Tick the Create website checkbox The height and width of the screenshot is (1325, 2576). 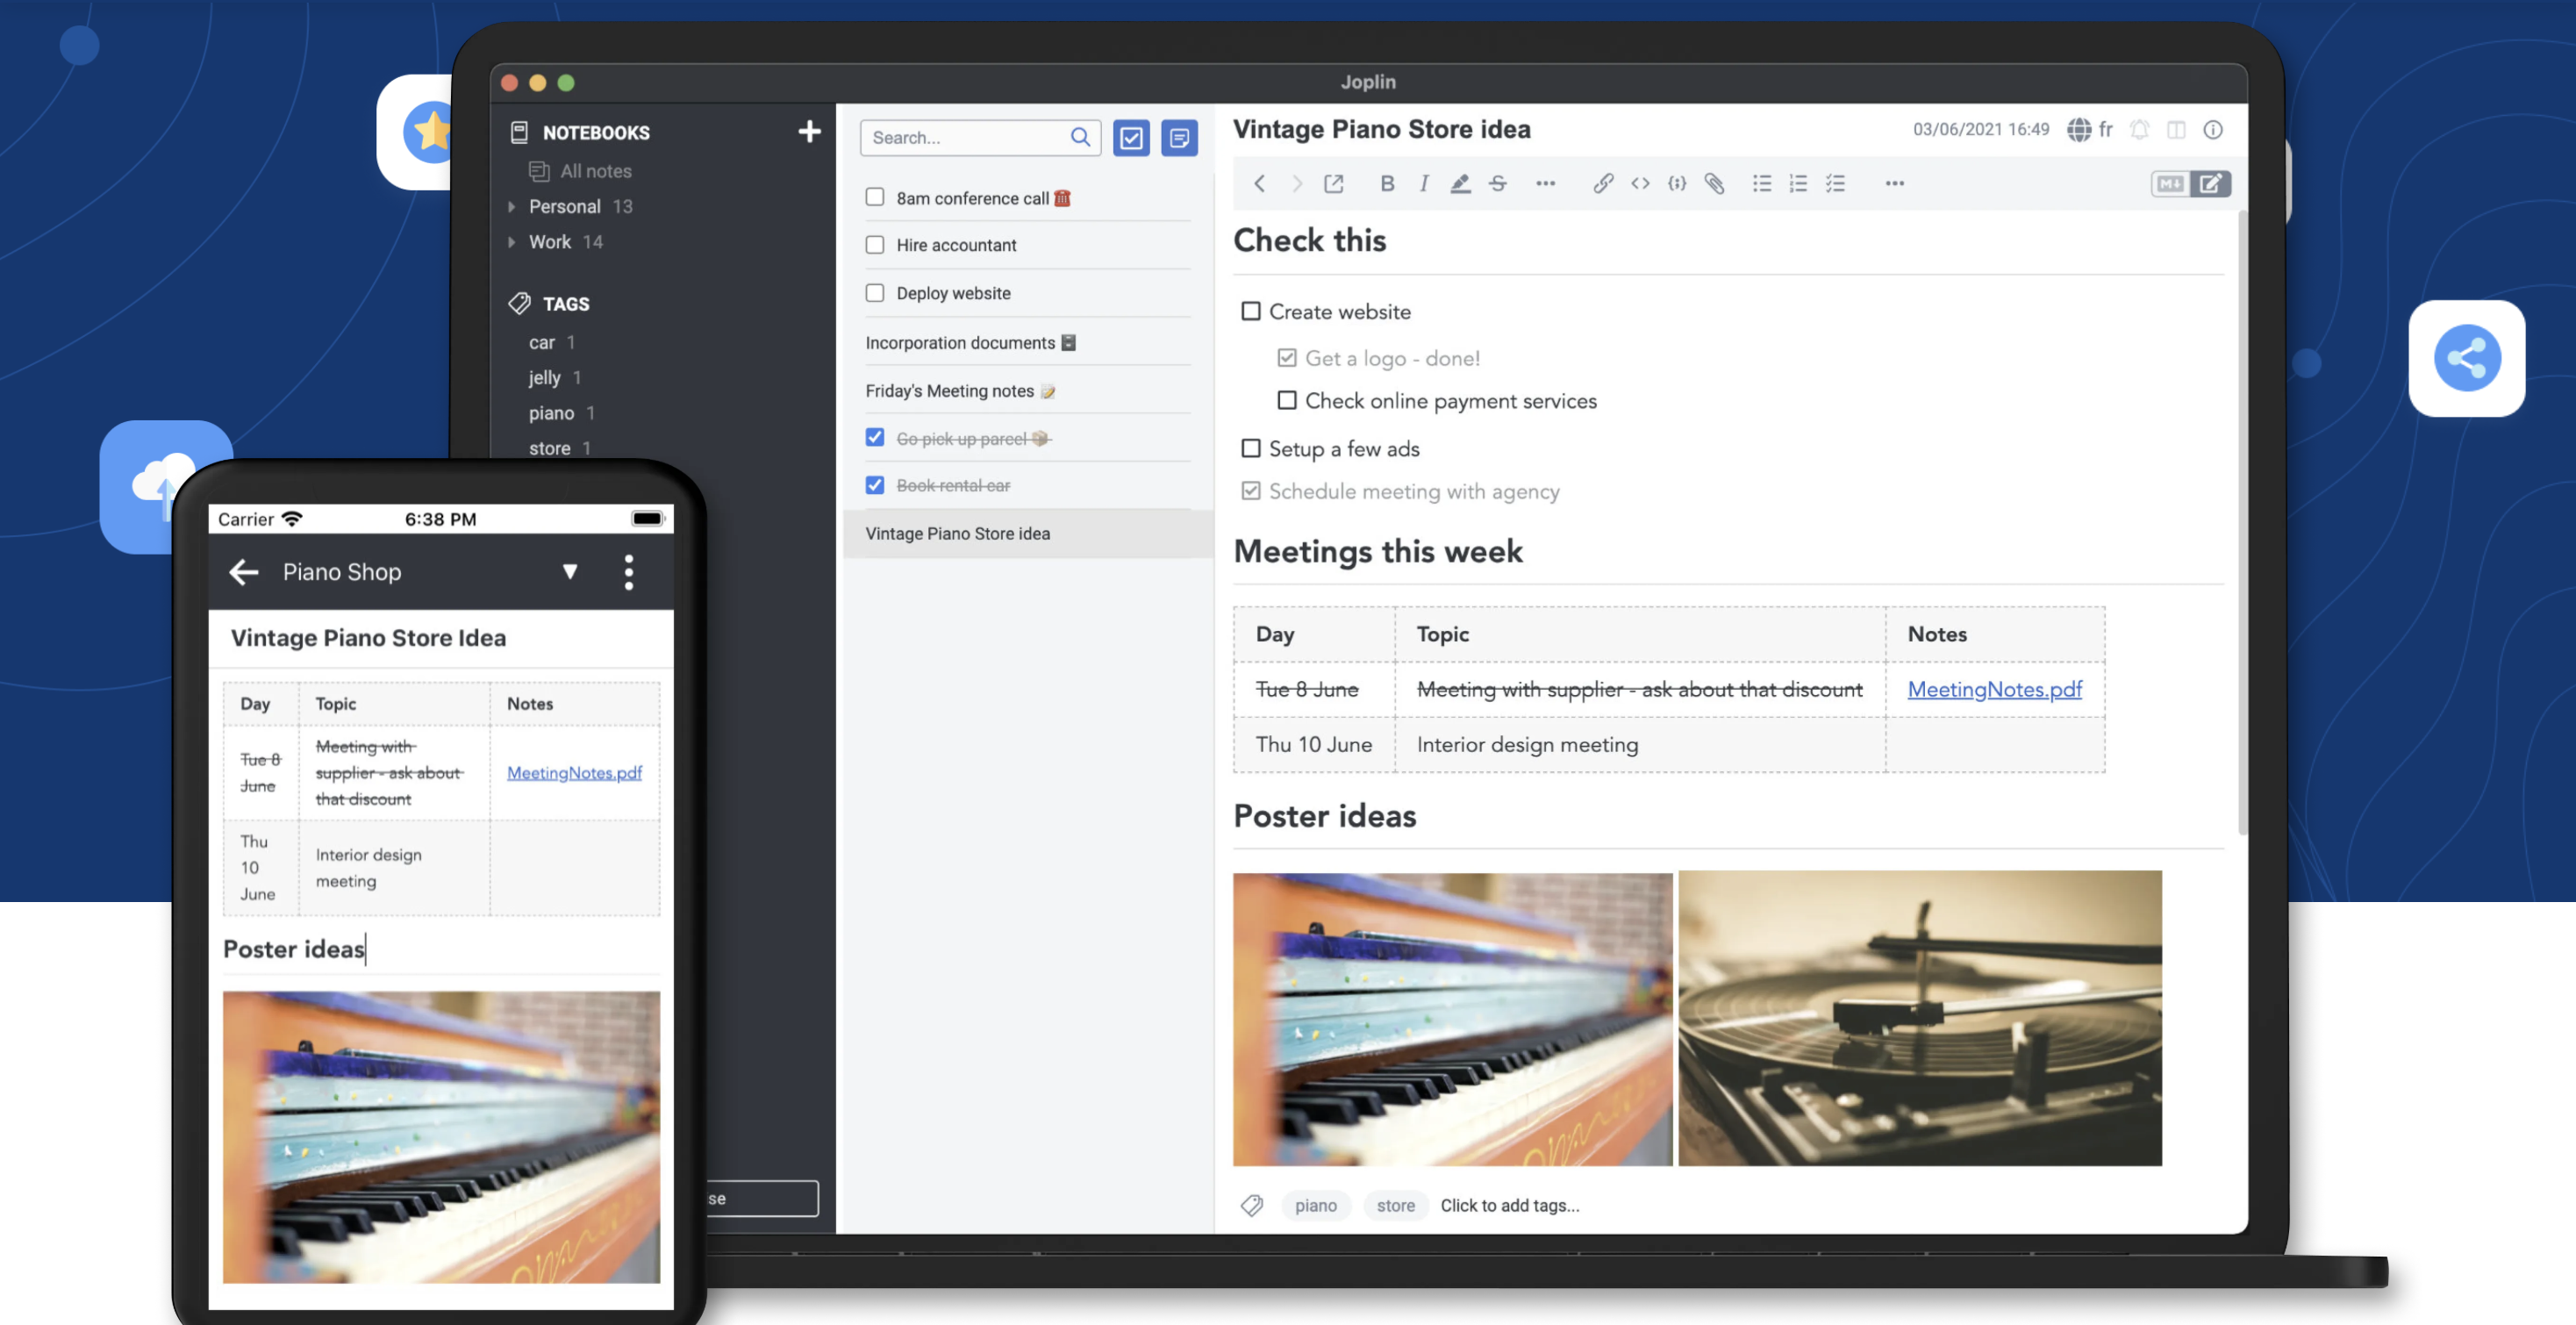[1250, 311]
